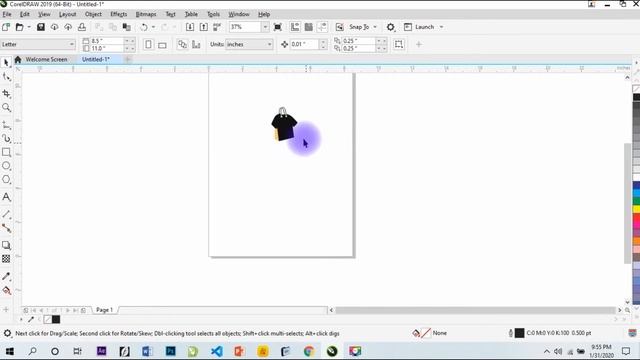This screenshot has width=640, height=360.
Task: Open the zoom level 37% dropdown
Action: click(x=265, y=27)
